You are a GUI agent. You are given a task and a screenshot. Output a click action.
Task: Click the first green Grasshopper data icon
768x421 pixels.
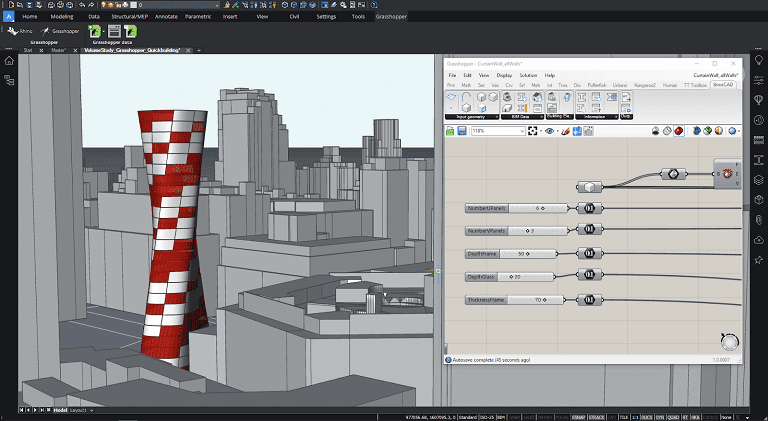click(95, 31)
